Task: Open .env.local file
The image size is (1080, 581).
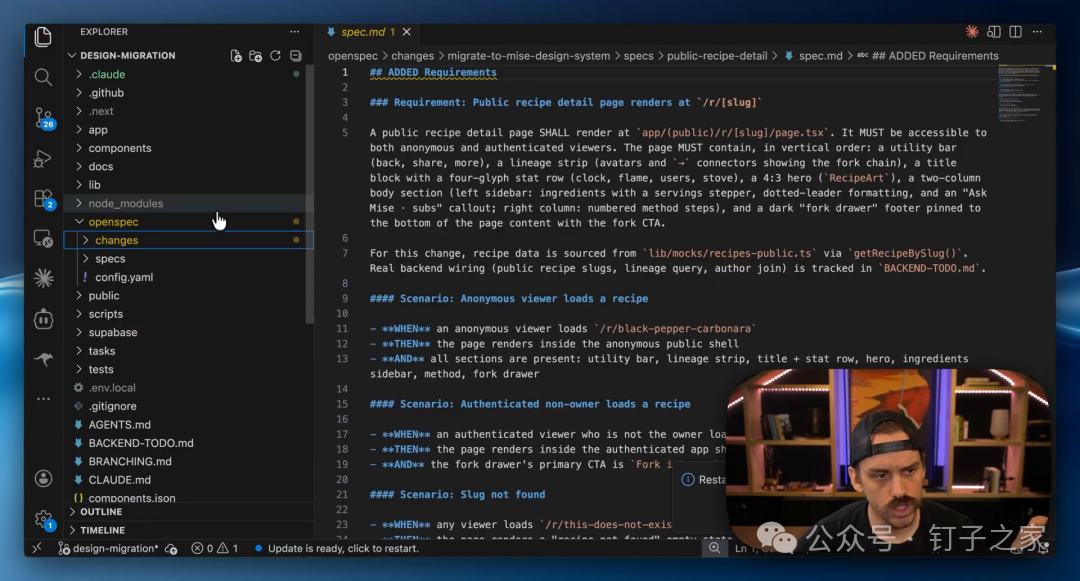Action: coord(112,388)
